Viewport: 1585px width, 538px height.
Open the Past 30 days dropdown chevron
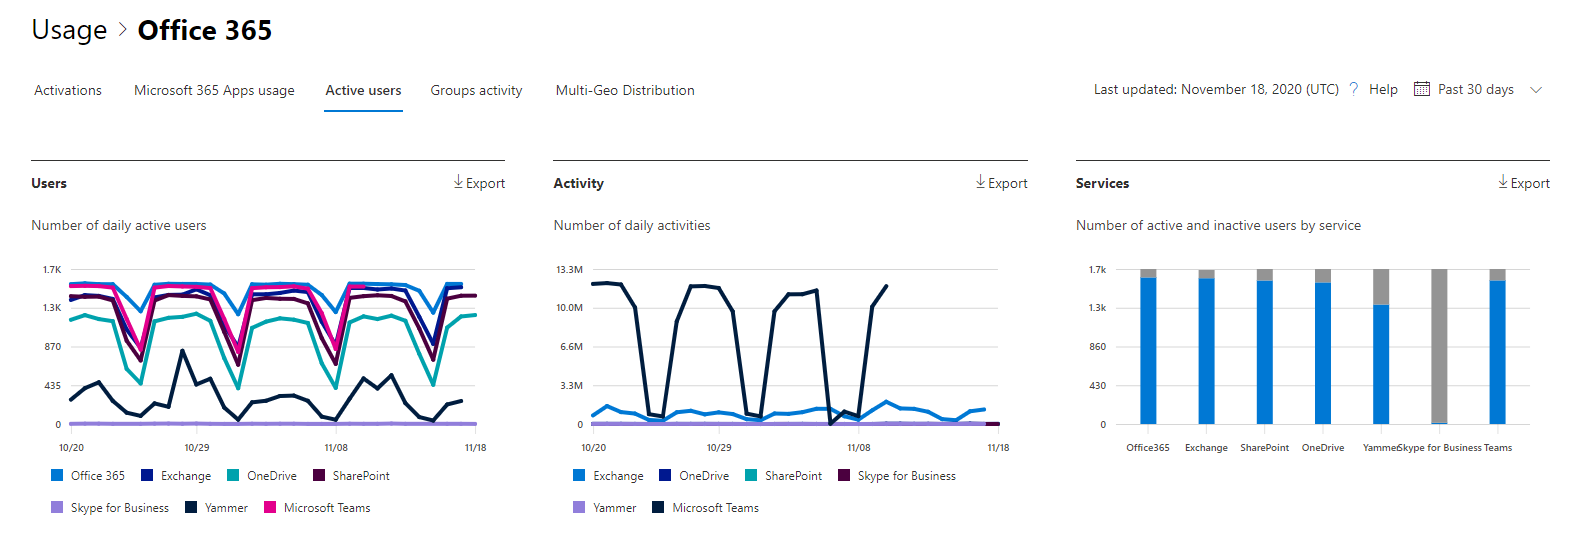(1536, 90)
